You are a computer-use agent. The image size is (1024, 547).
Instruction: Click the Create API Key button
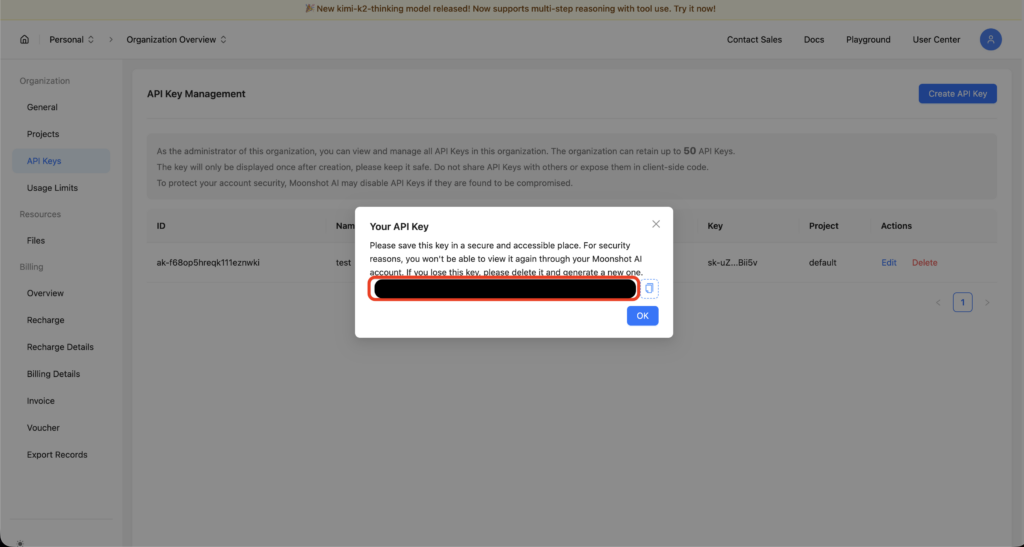957,94
